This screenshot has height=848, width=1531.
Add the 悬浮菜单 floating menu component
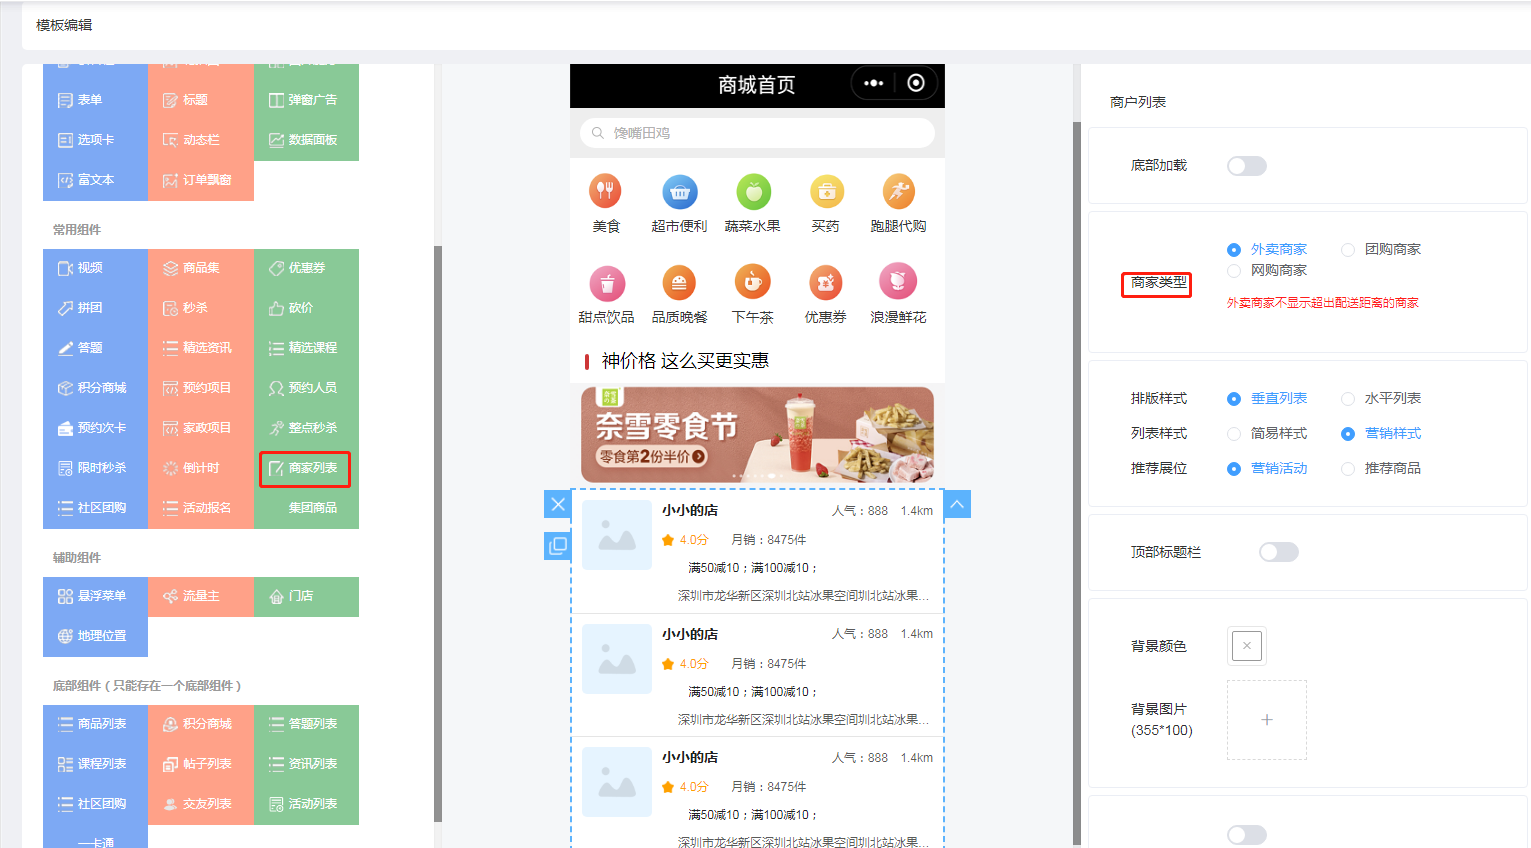coord(95,596)
